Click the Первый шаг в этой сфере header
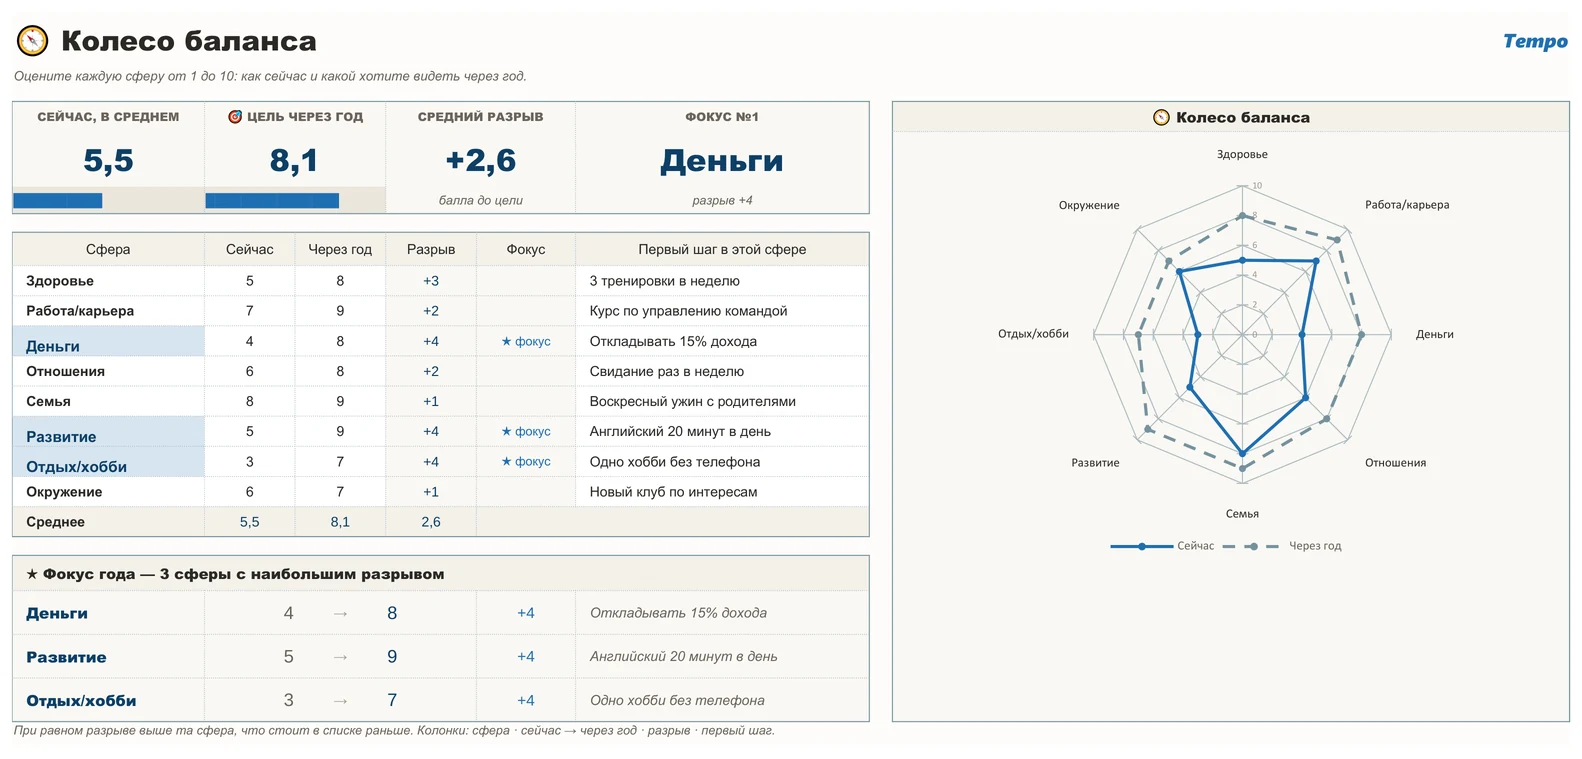The image size is (1582, 759). pyautogui.click(x=722, y=249)
